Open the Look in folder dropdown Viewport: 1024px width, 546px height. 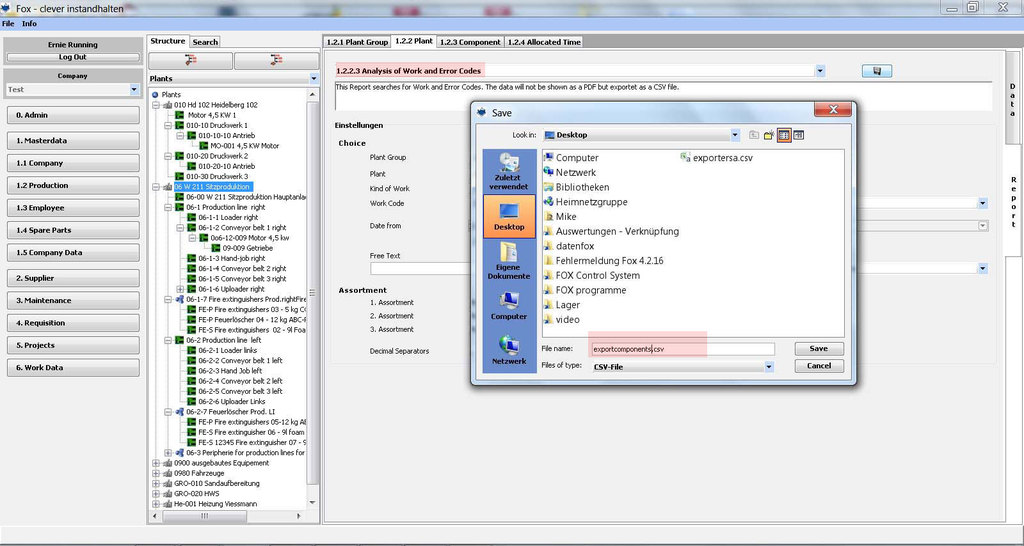tap(735, 134)
